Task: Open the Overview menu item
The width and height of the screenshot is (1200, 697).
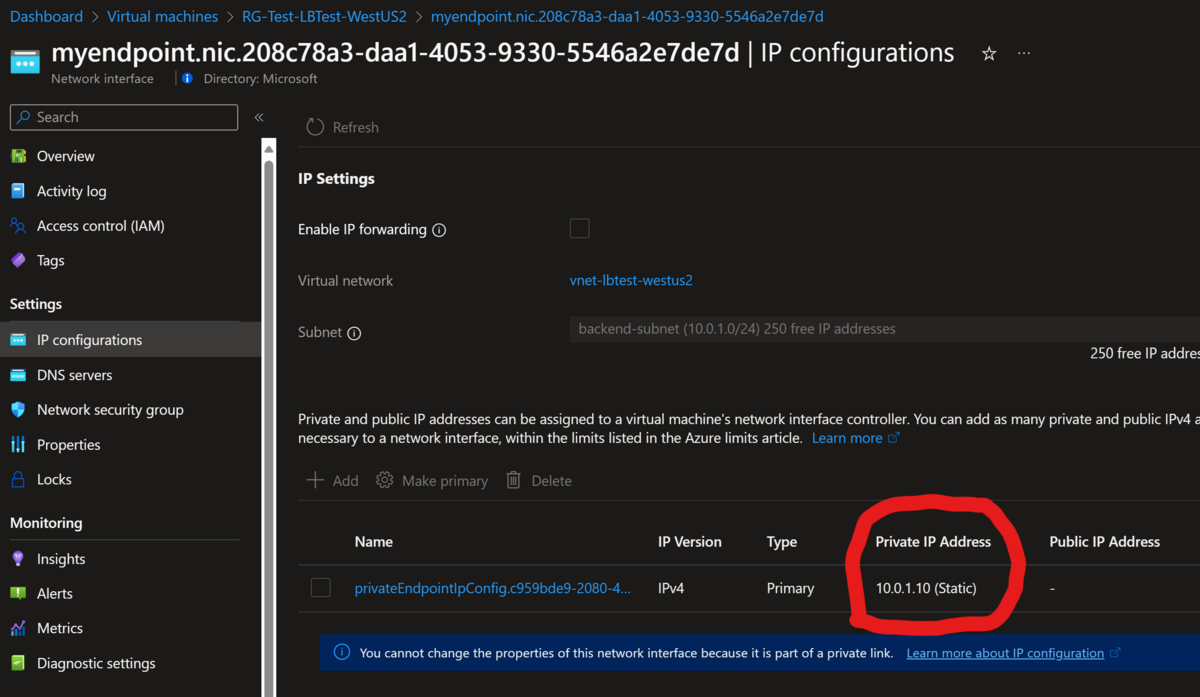Action: (66, 156)
